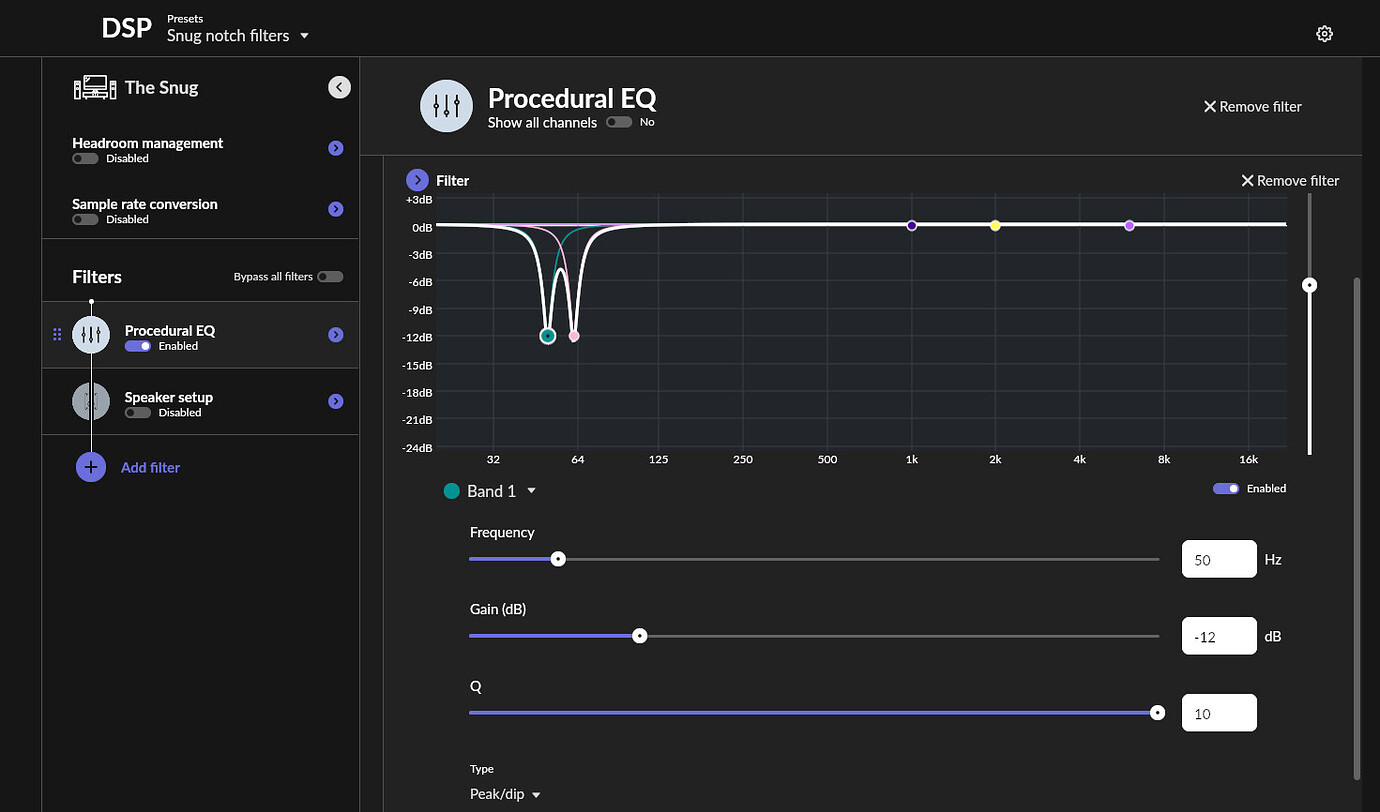
Task: Remove the Procedural EQ filter
Action: pyautogui.click(x=1252, y=106)
